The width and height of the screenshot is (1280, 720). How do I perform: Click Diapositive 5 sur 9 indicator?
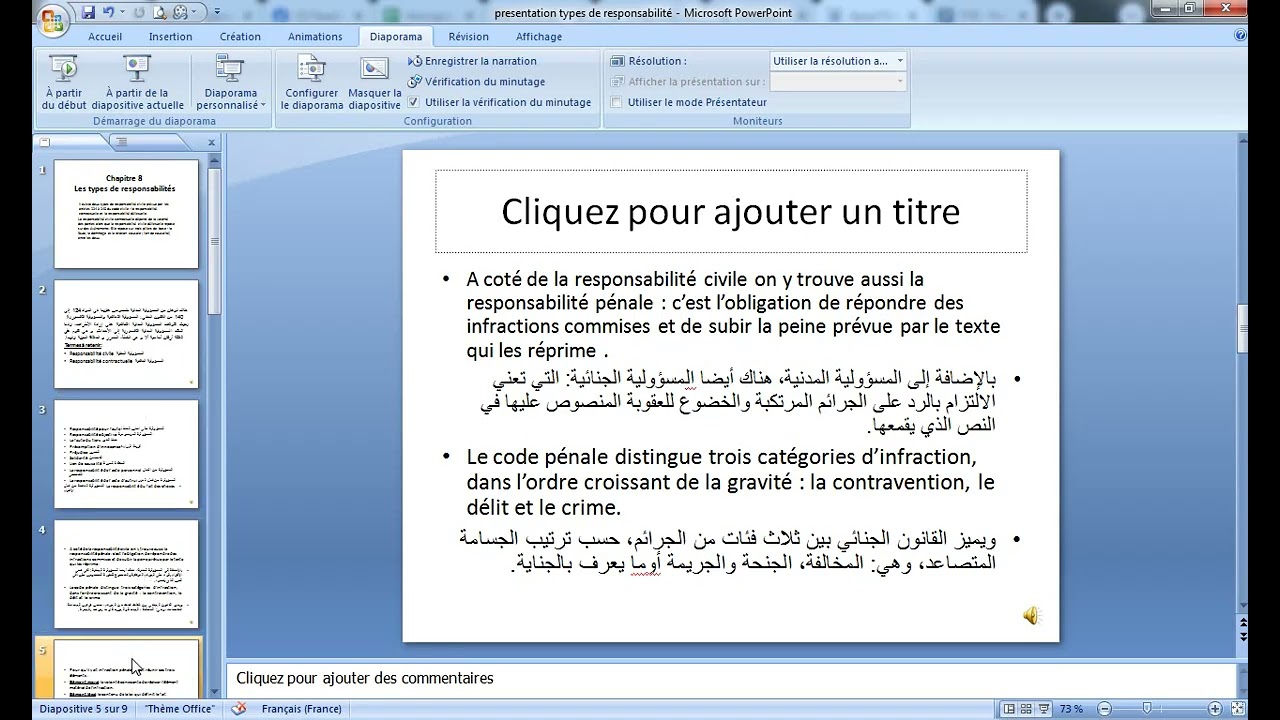(83, 709)
